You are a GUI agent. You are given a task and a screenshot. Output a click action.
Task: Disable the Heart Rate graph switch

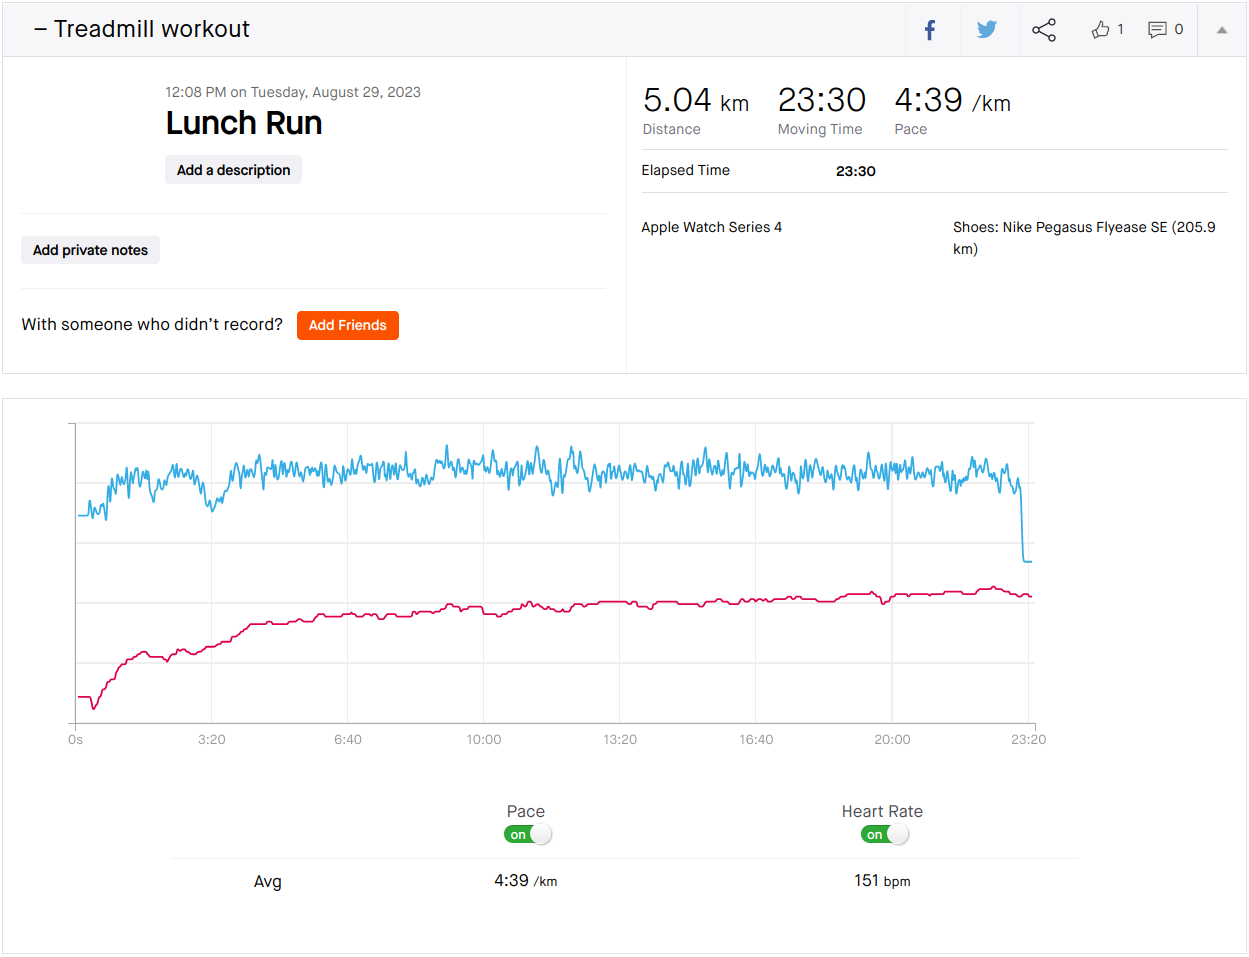click(x=884, y=834)
